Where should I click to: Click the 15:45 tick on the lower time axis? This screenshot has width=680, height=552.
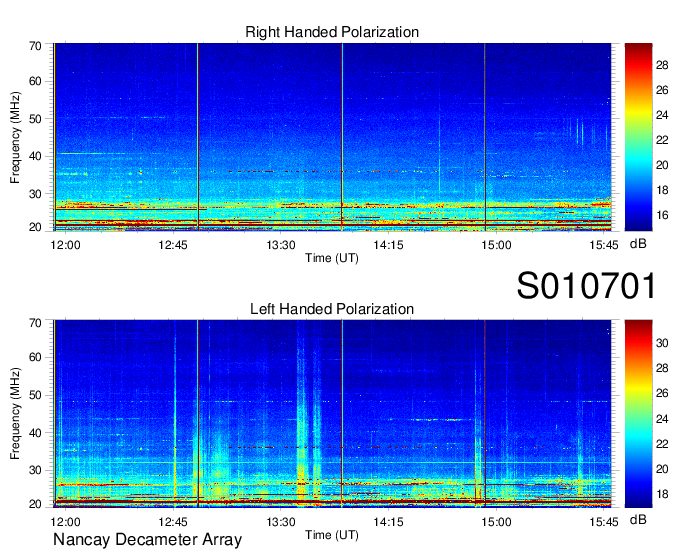coord(604,522)
